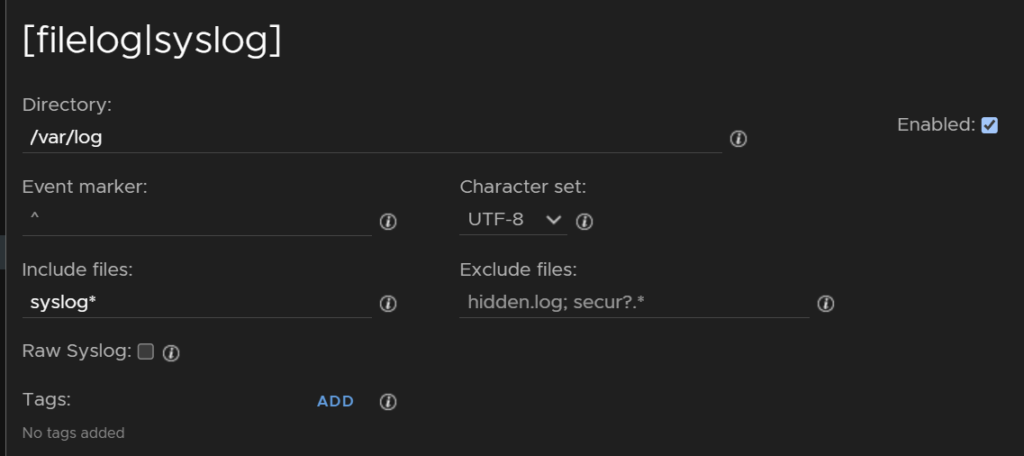The height and width of the screenshot is (456, 1024).
Task: Click into the Event marker input
Action: 197,221
